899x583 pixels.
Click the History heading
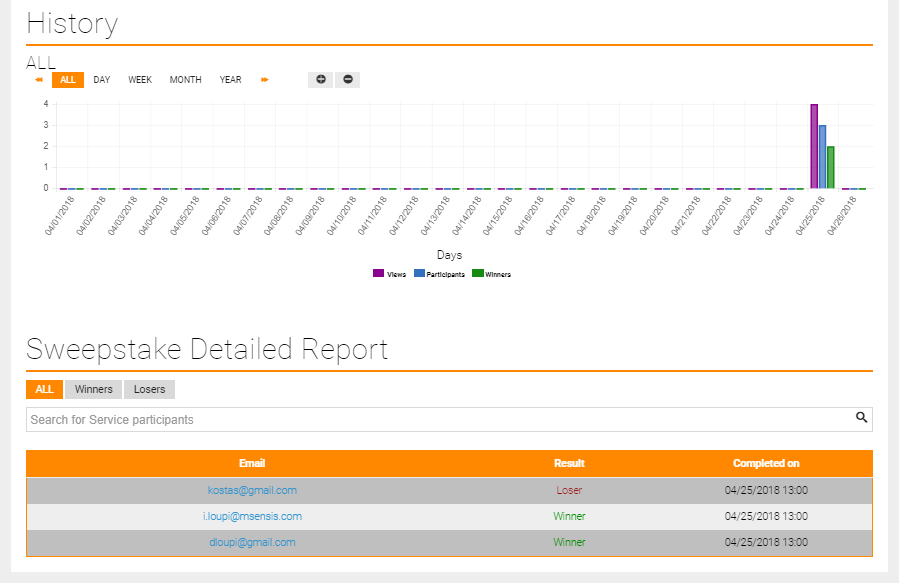click(x=72, y=24)
